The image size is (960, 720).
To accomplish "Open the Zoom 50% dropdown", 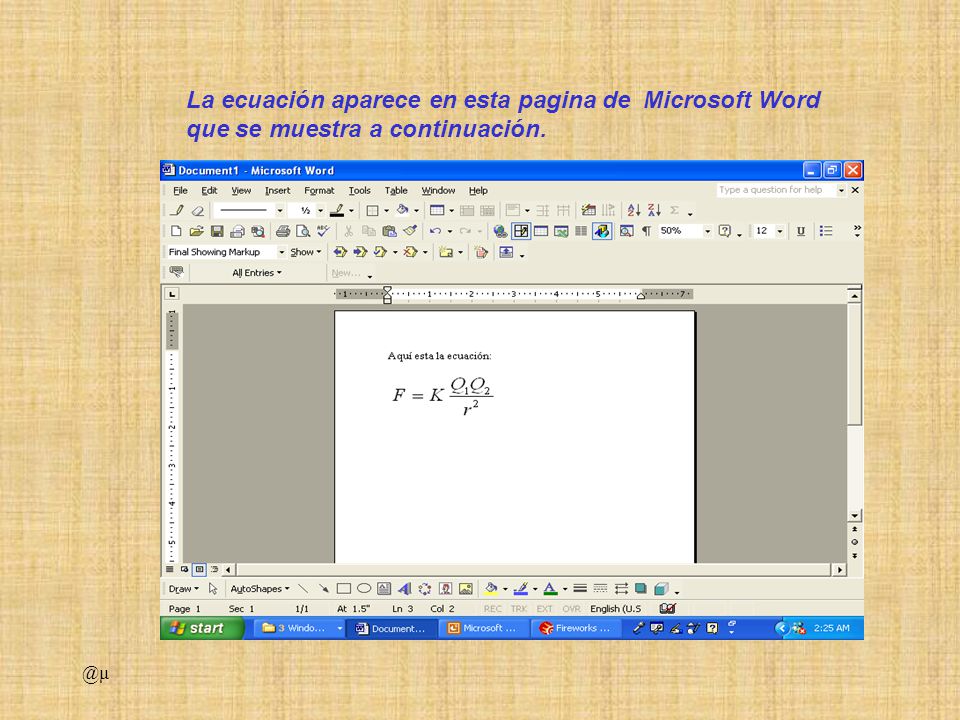I will pyautogui.click(x=707, y=231).
